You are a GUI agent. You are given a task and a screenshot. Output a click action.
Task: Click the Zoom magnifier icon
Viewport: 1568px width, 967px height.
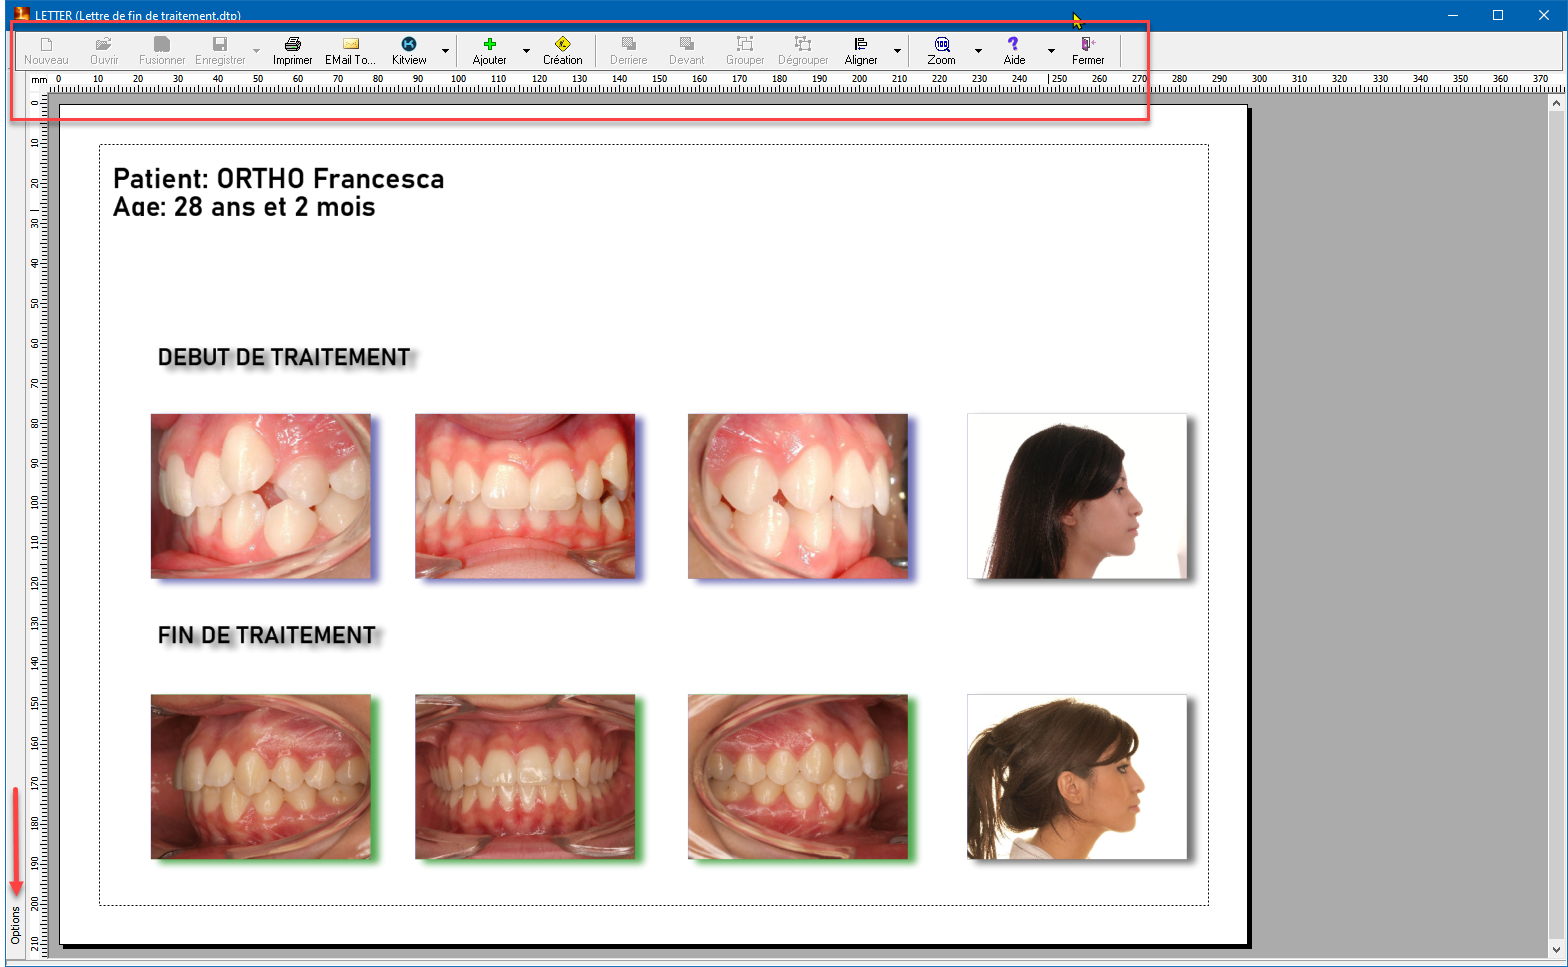pos(941,45)
